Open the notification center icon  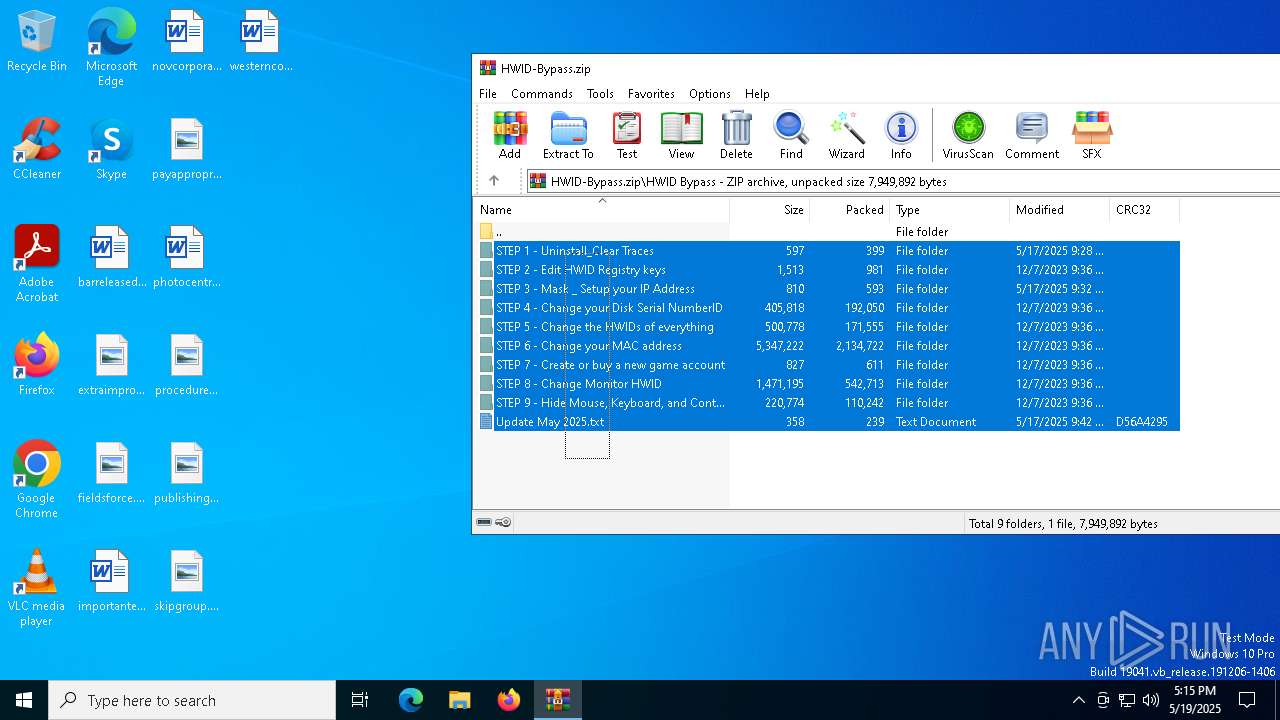click(1247, 700)
